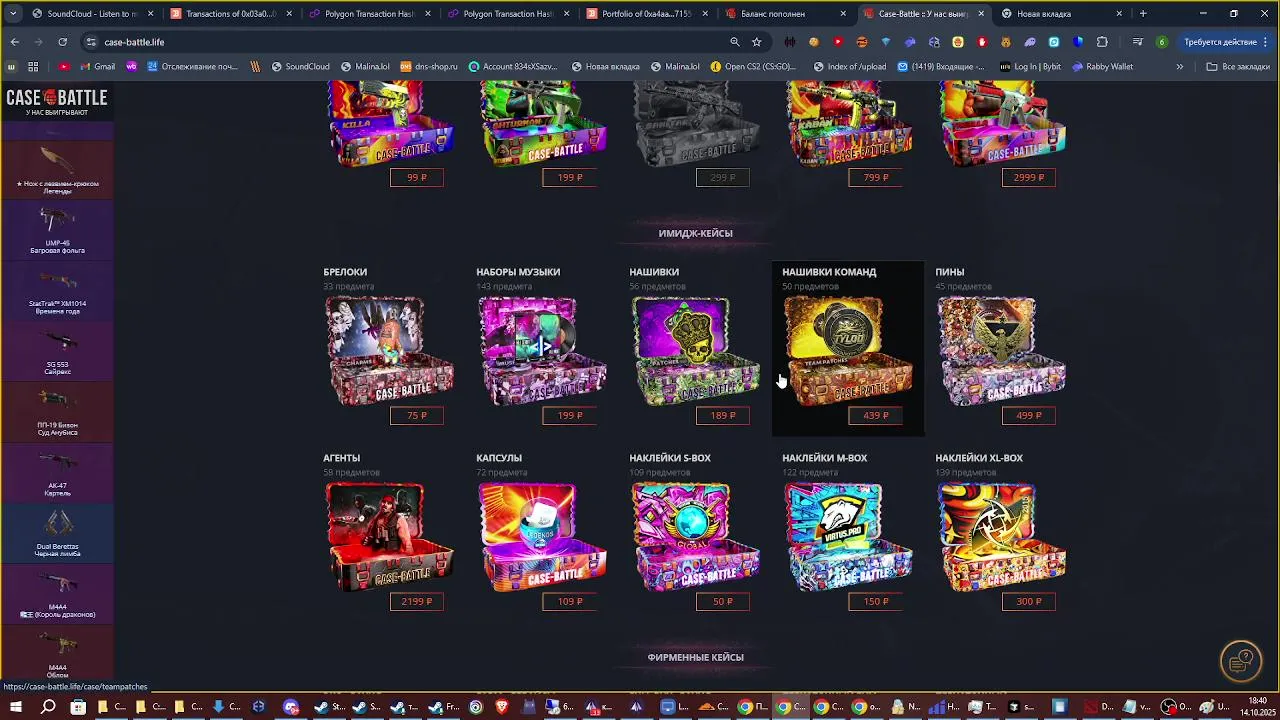Screen dimensions: 1280x720
Task: Click the Case-Battle logo in sidebar
Action: pyautogui.click(x=57, y=100)
